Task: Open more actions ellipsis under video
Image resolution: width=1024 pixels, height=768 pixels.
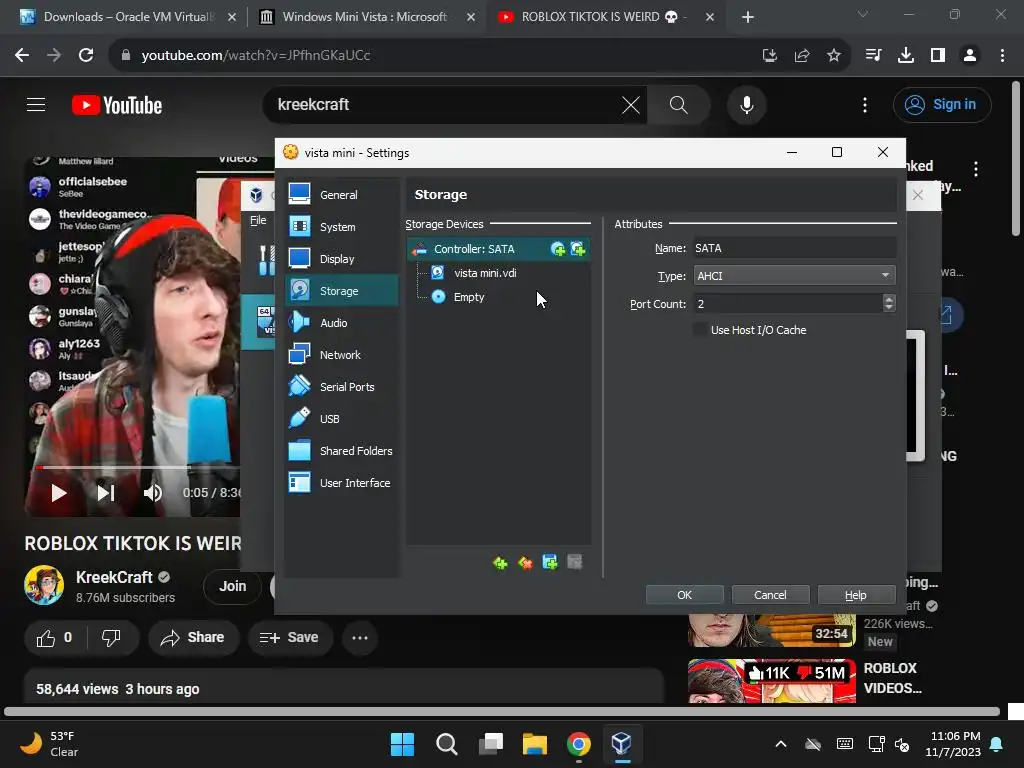Action: point(360,638)
